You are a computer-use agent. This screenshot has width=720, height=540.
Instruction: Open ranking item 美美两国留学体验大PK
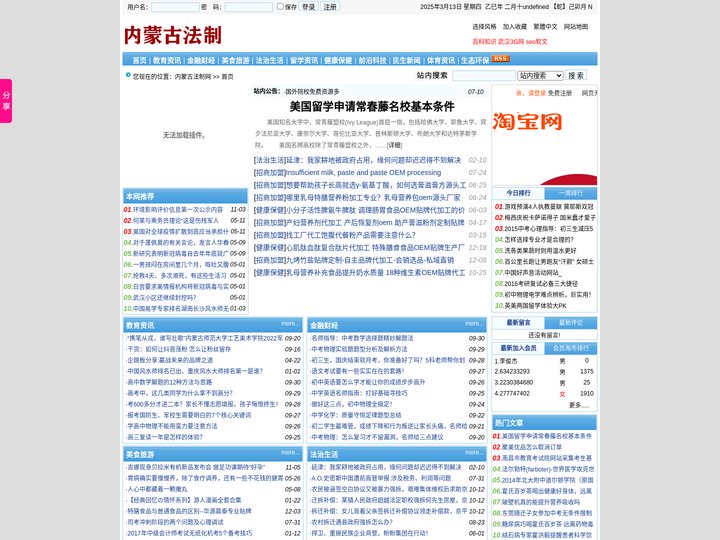[x=535, y=306]
